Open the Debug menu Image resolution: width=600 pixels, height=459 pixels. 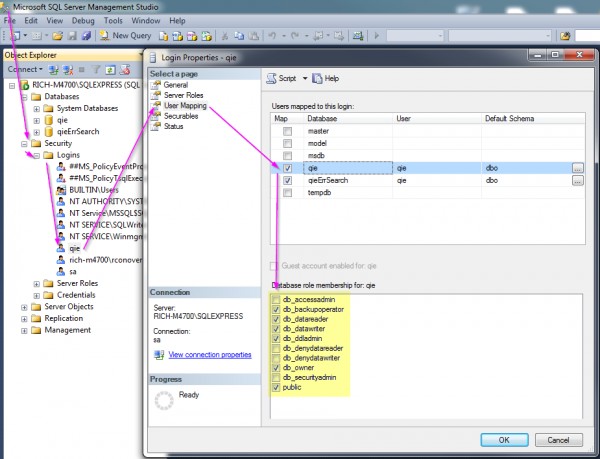(83, 21)
